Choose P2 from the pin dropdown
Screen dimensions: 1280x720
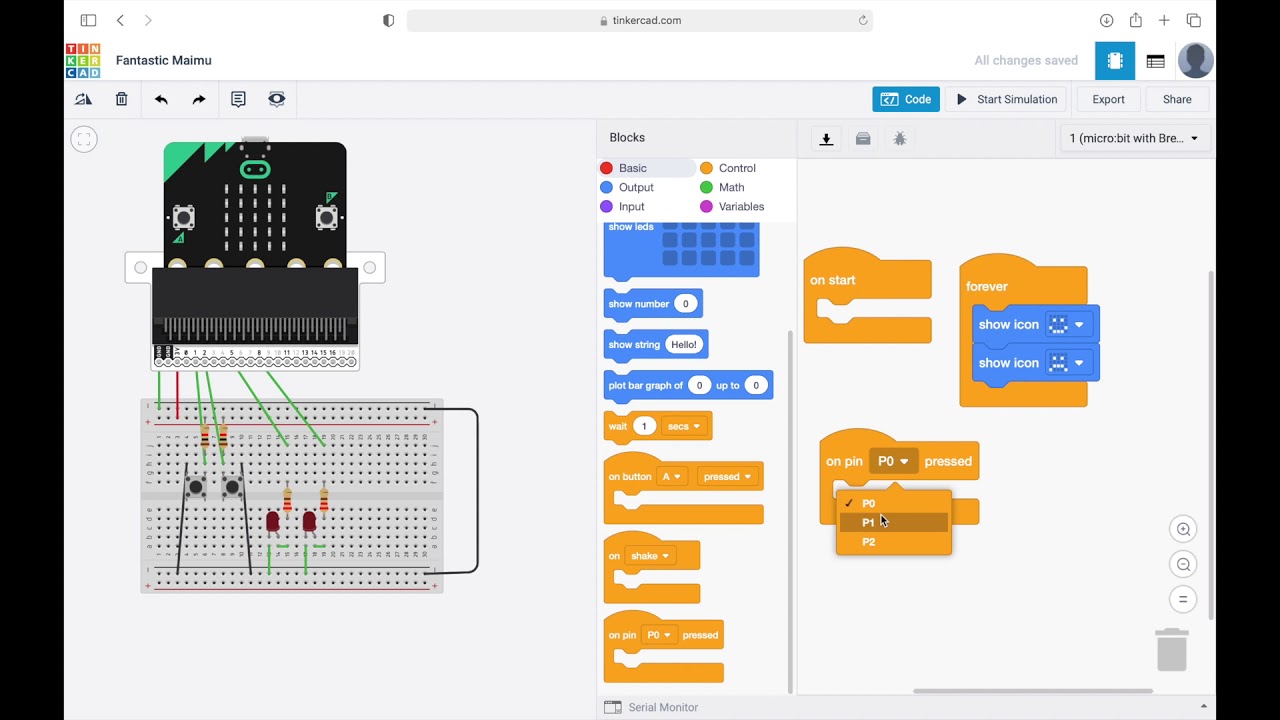point(894,542)
